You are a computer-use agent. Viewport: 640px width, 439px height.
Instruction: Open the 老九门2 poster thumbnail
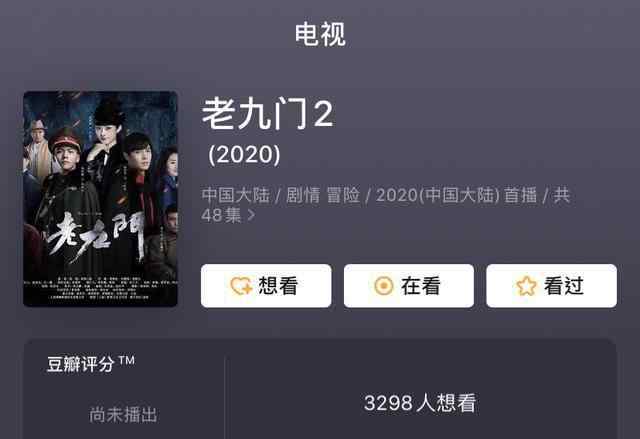coord(100,199)
